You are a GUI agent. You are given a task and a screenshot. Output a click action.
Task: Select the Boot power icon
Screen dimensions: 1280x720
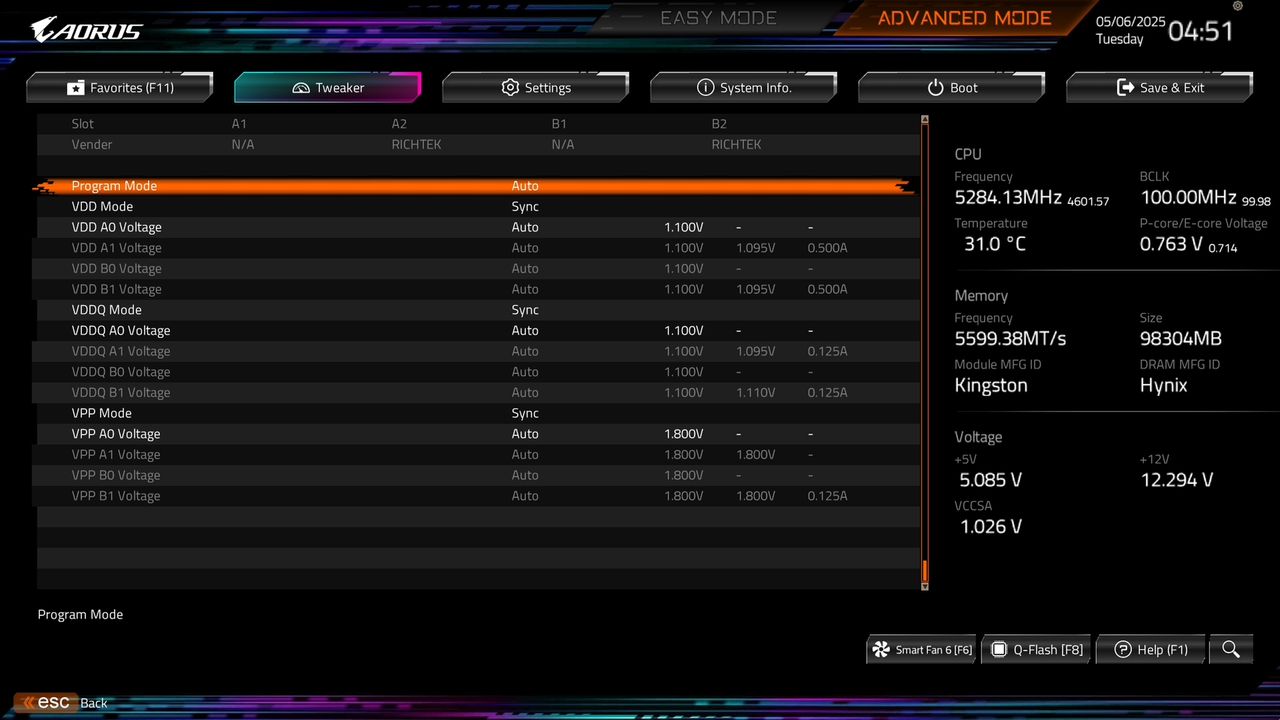pyautogui.click(x=935, y=88)
